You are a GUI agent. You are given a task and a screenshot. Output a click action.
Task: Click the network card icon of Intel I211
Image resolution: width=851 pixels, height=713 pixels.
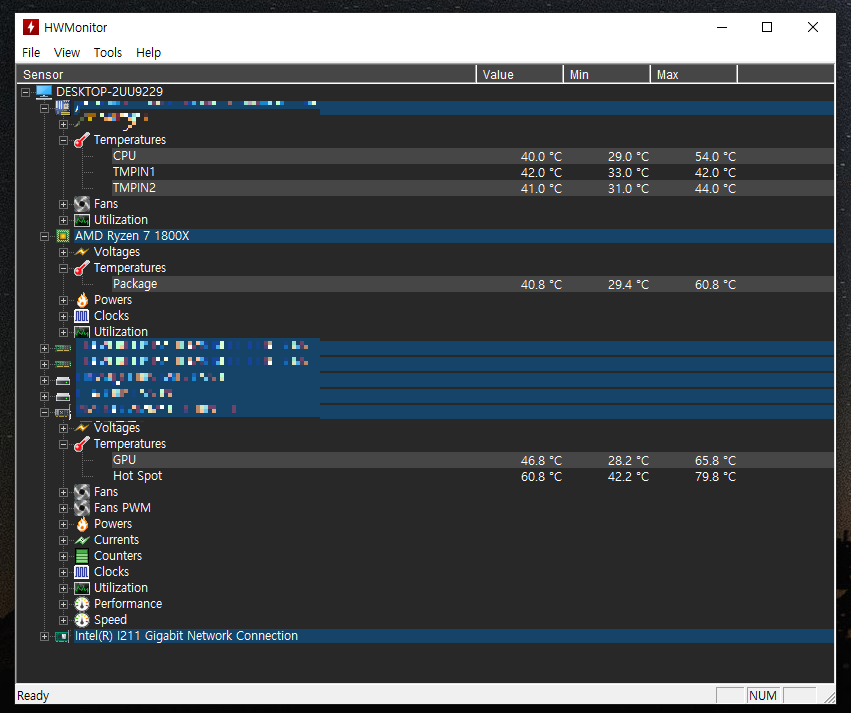(62, 636)
